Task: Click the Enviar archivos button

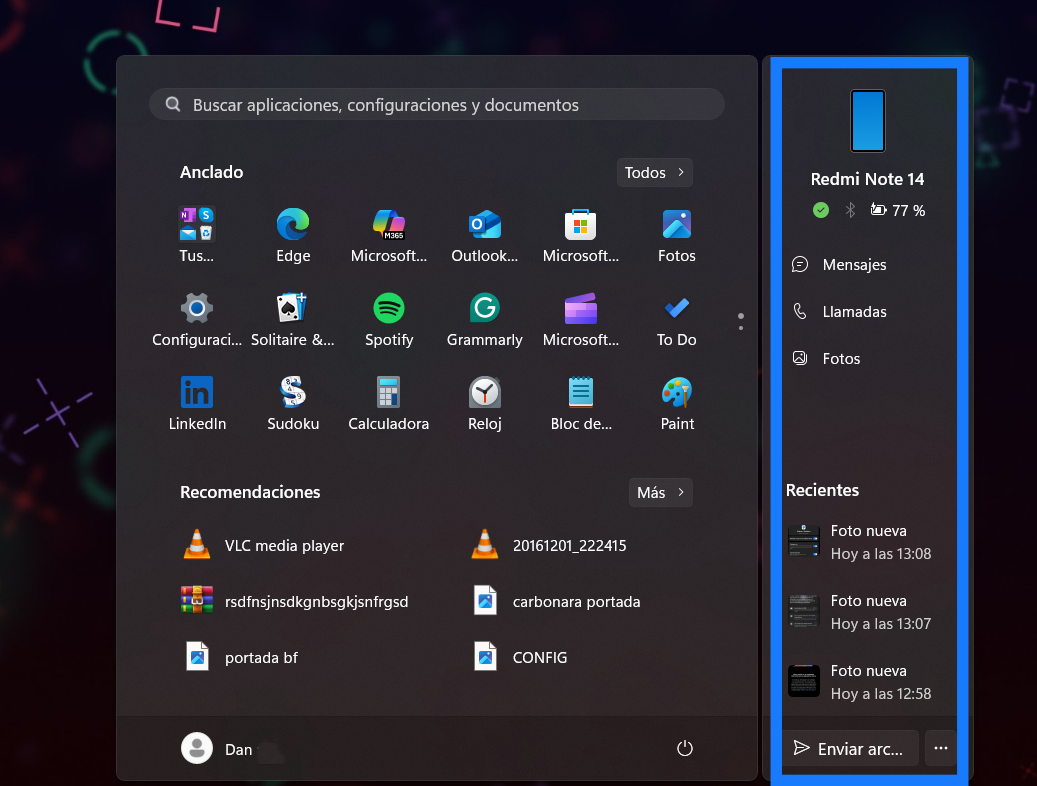Action: [x=850, y=748]
